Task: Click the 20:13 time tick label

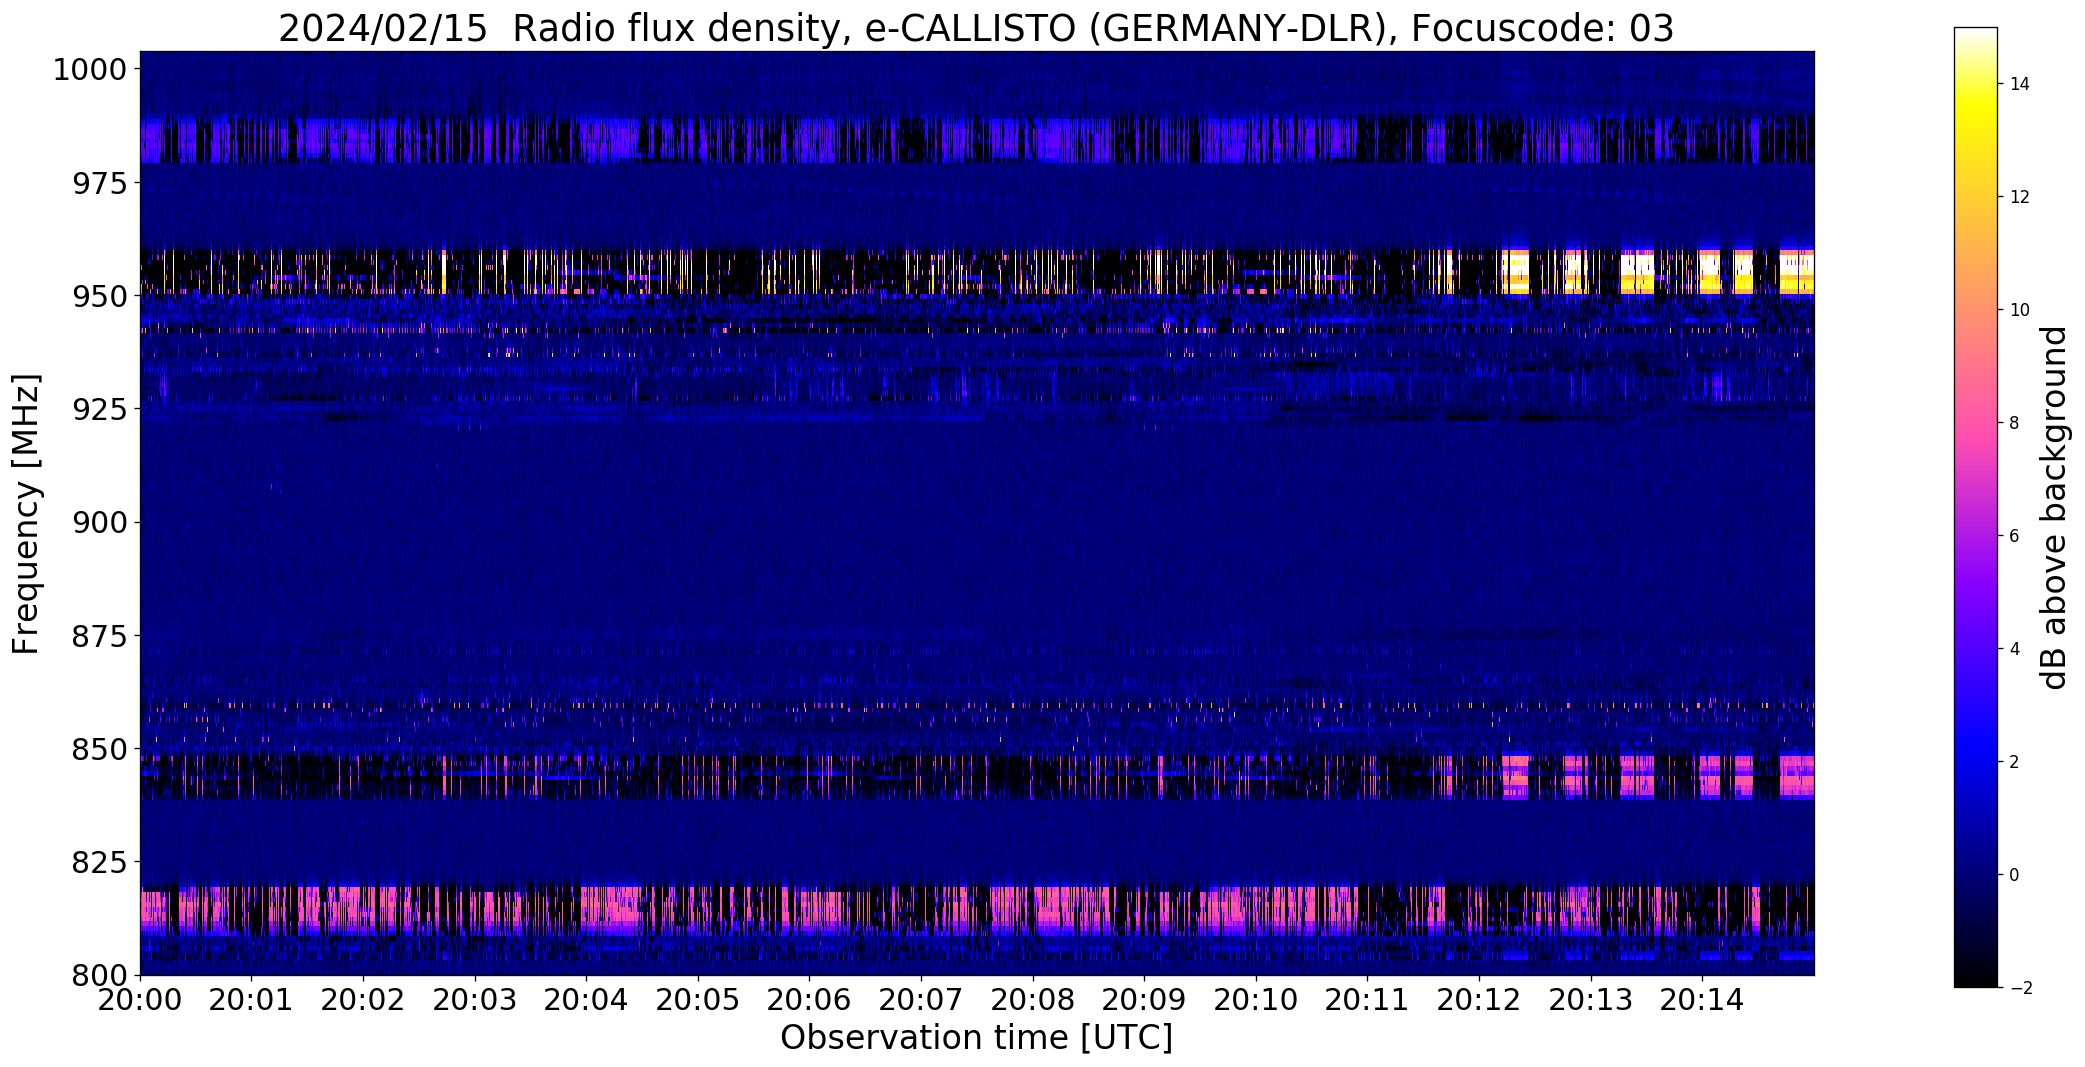Action: 1591,999
